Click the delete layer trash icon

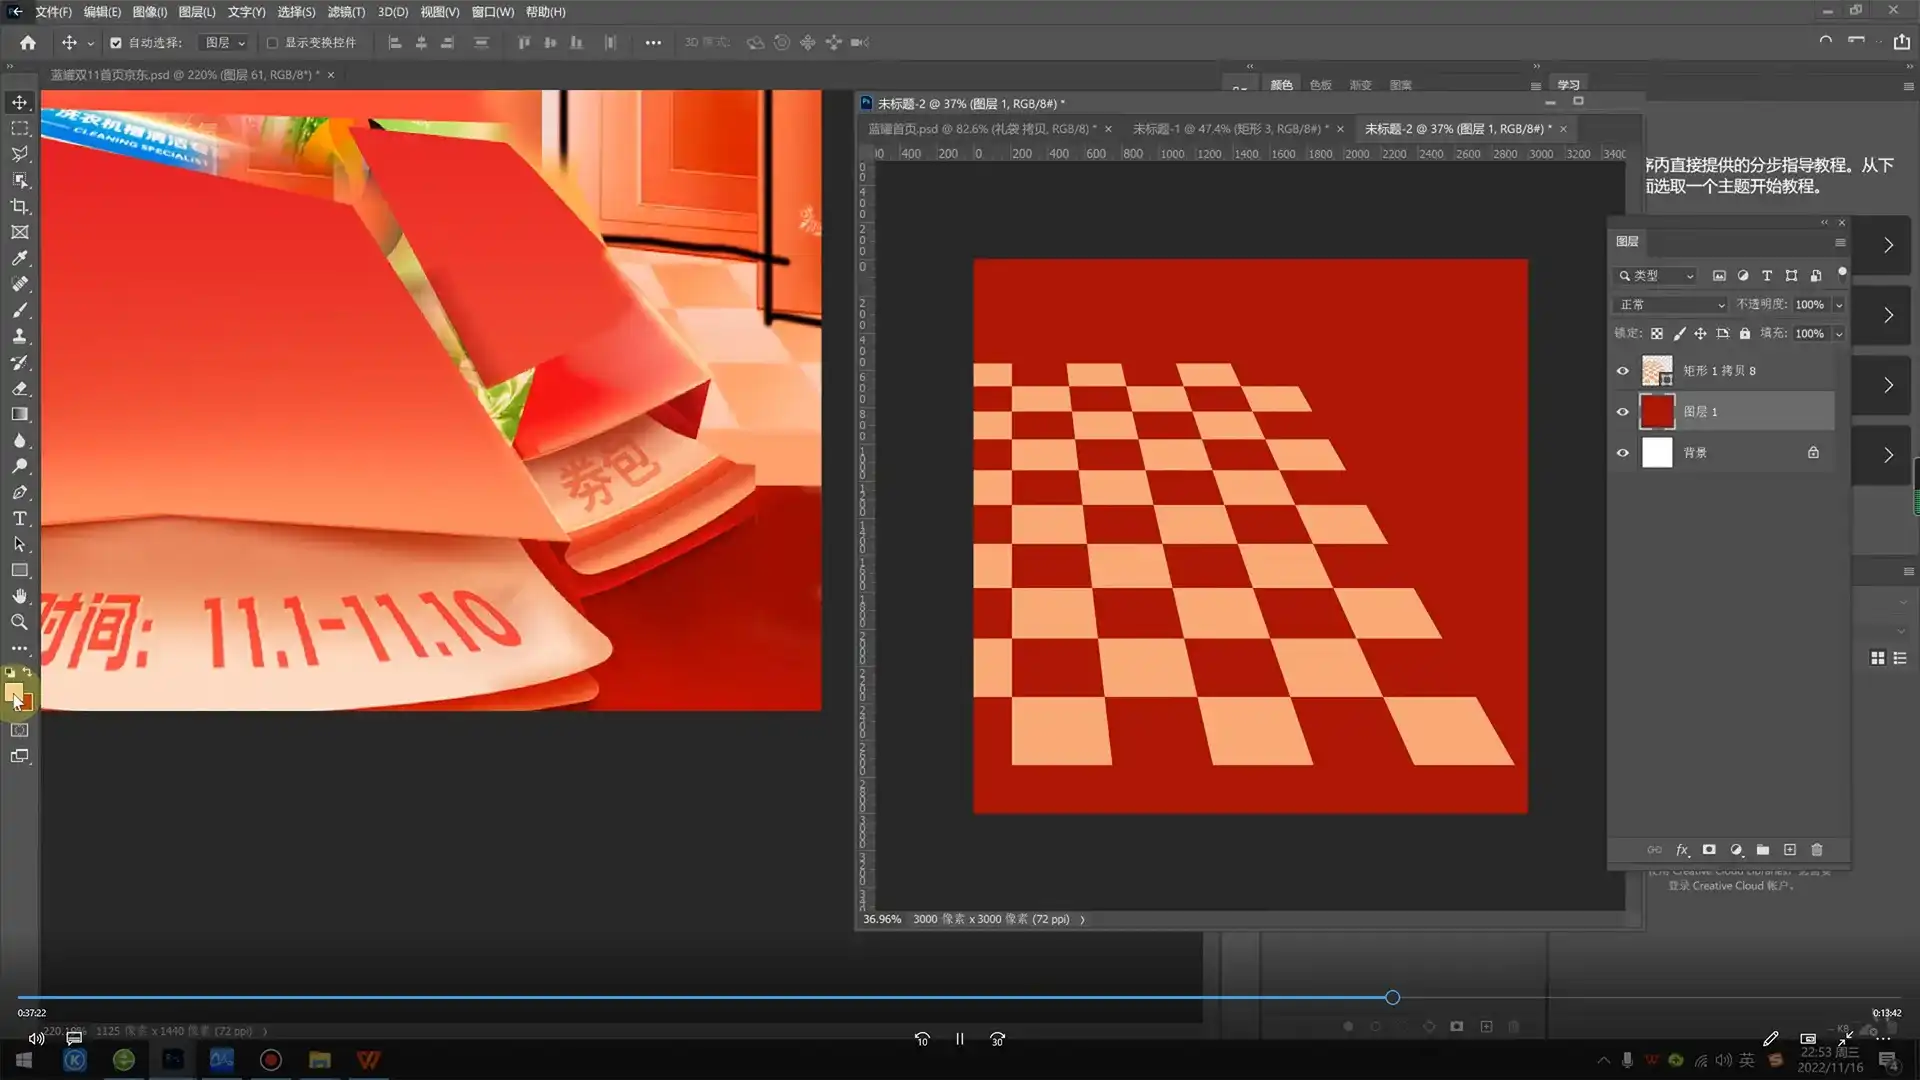tap(1817, 850)
